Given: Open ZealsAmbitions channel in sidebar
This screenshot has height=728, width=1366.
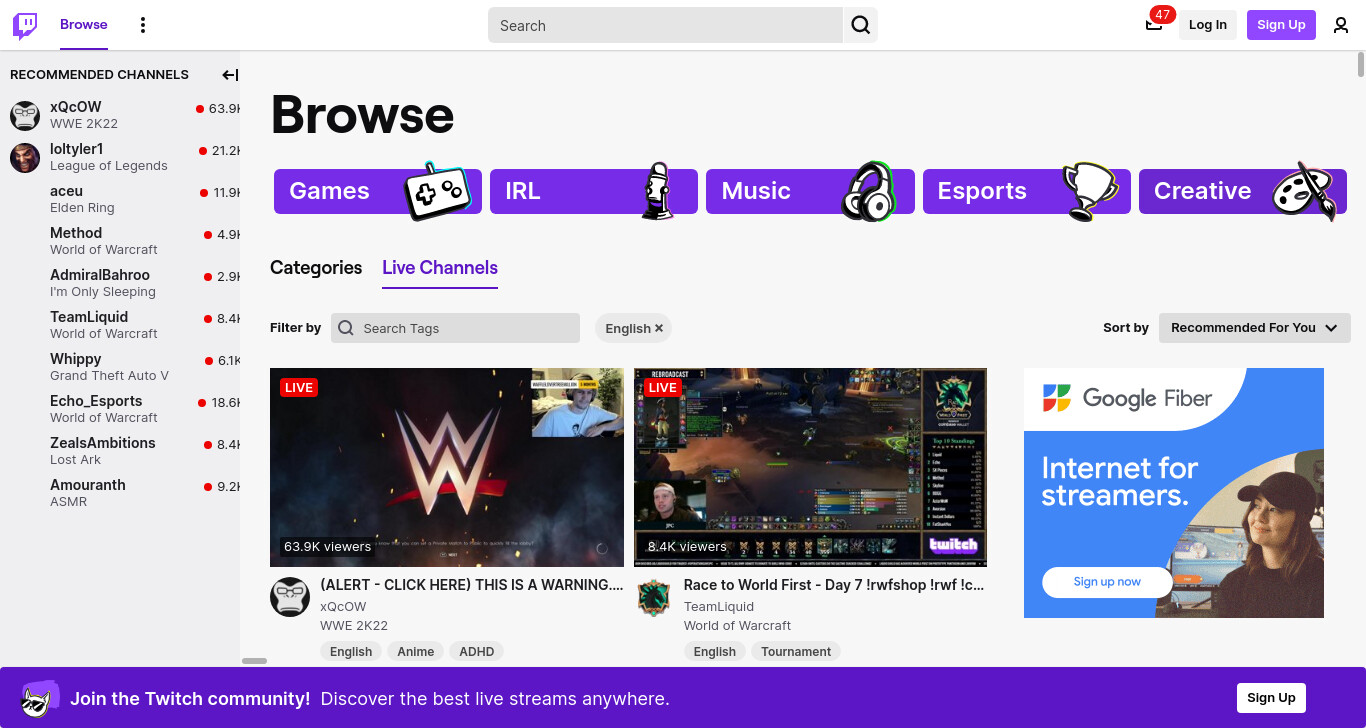Looking at the screenshot, I should [120, 451].
